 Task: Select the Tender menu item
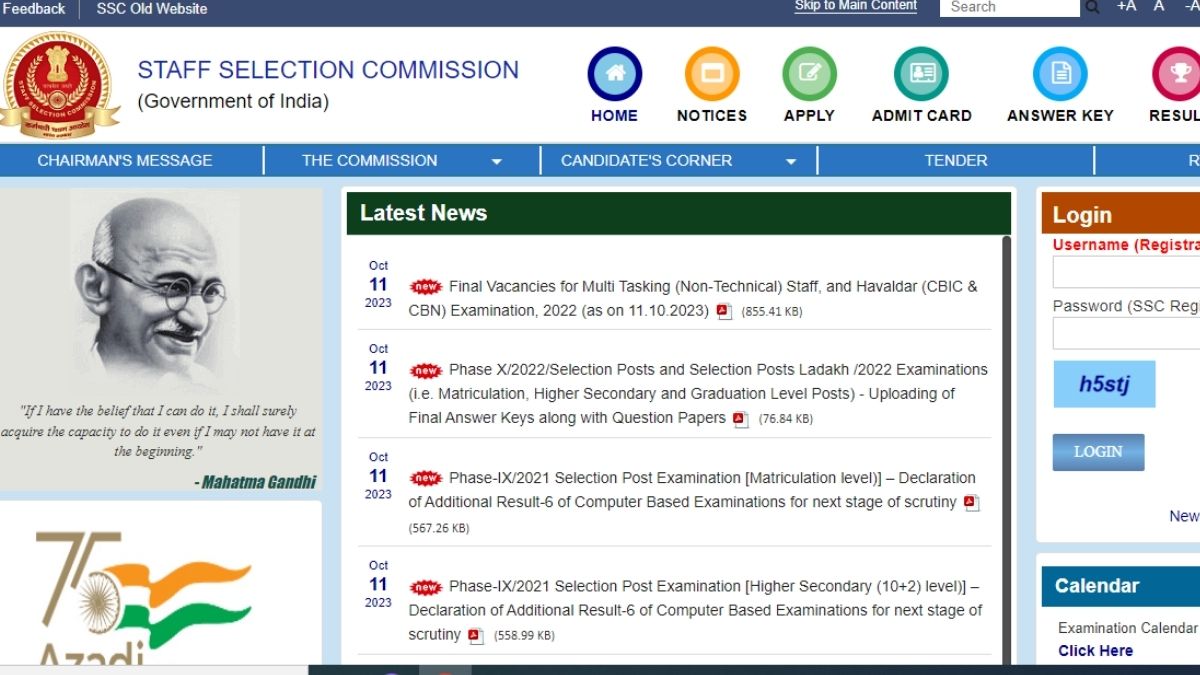[x=955, y=161]
